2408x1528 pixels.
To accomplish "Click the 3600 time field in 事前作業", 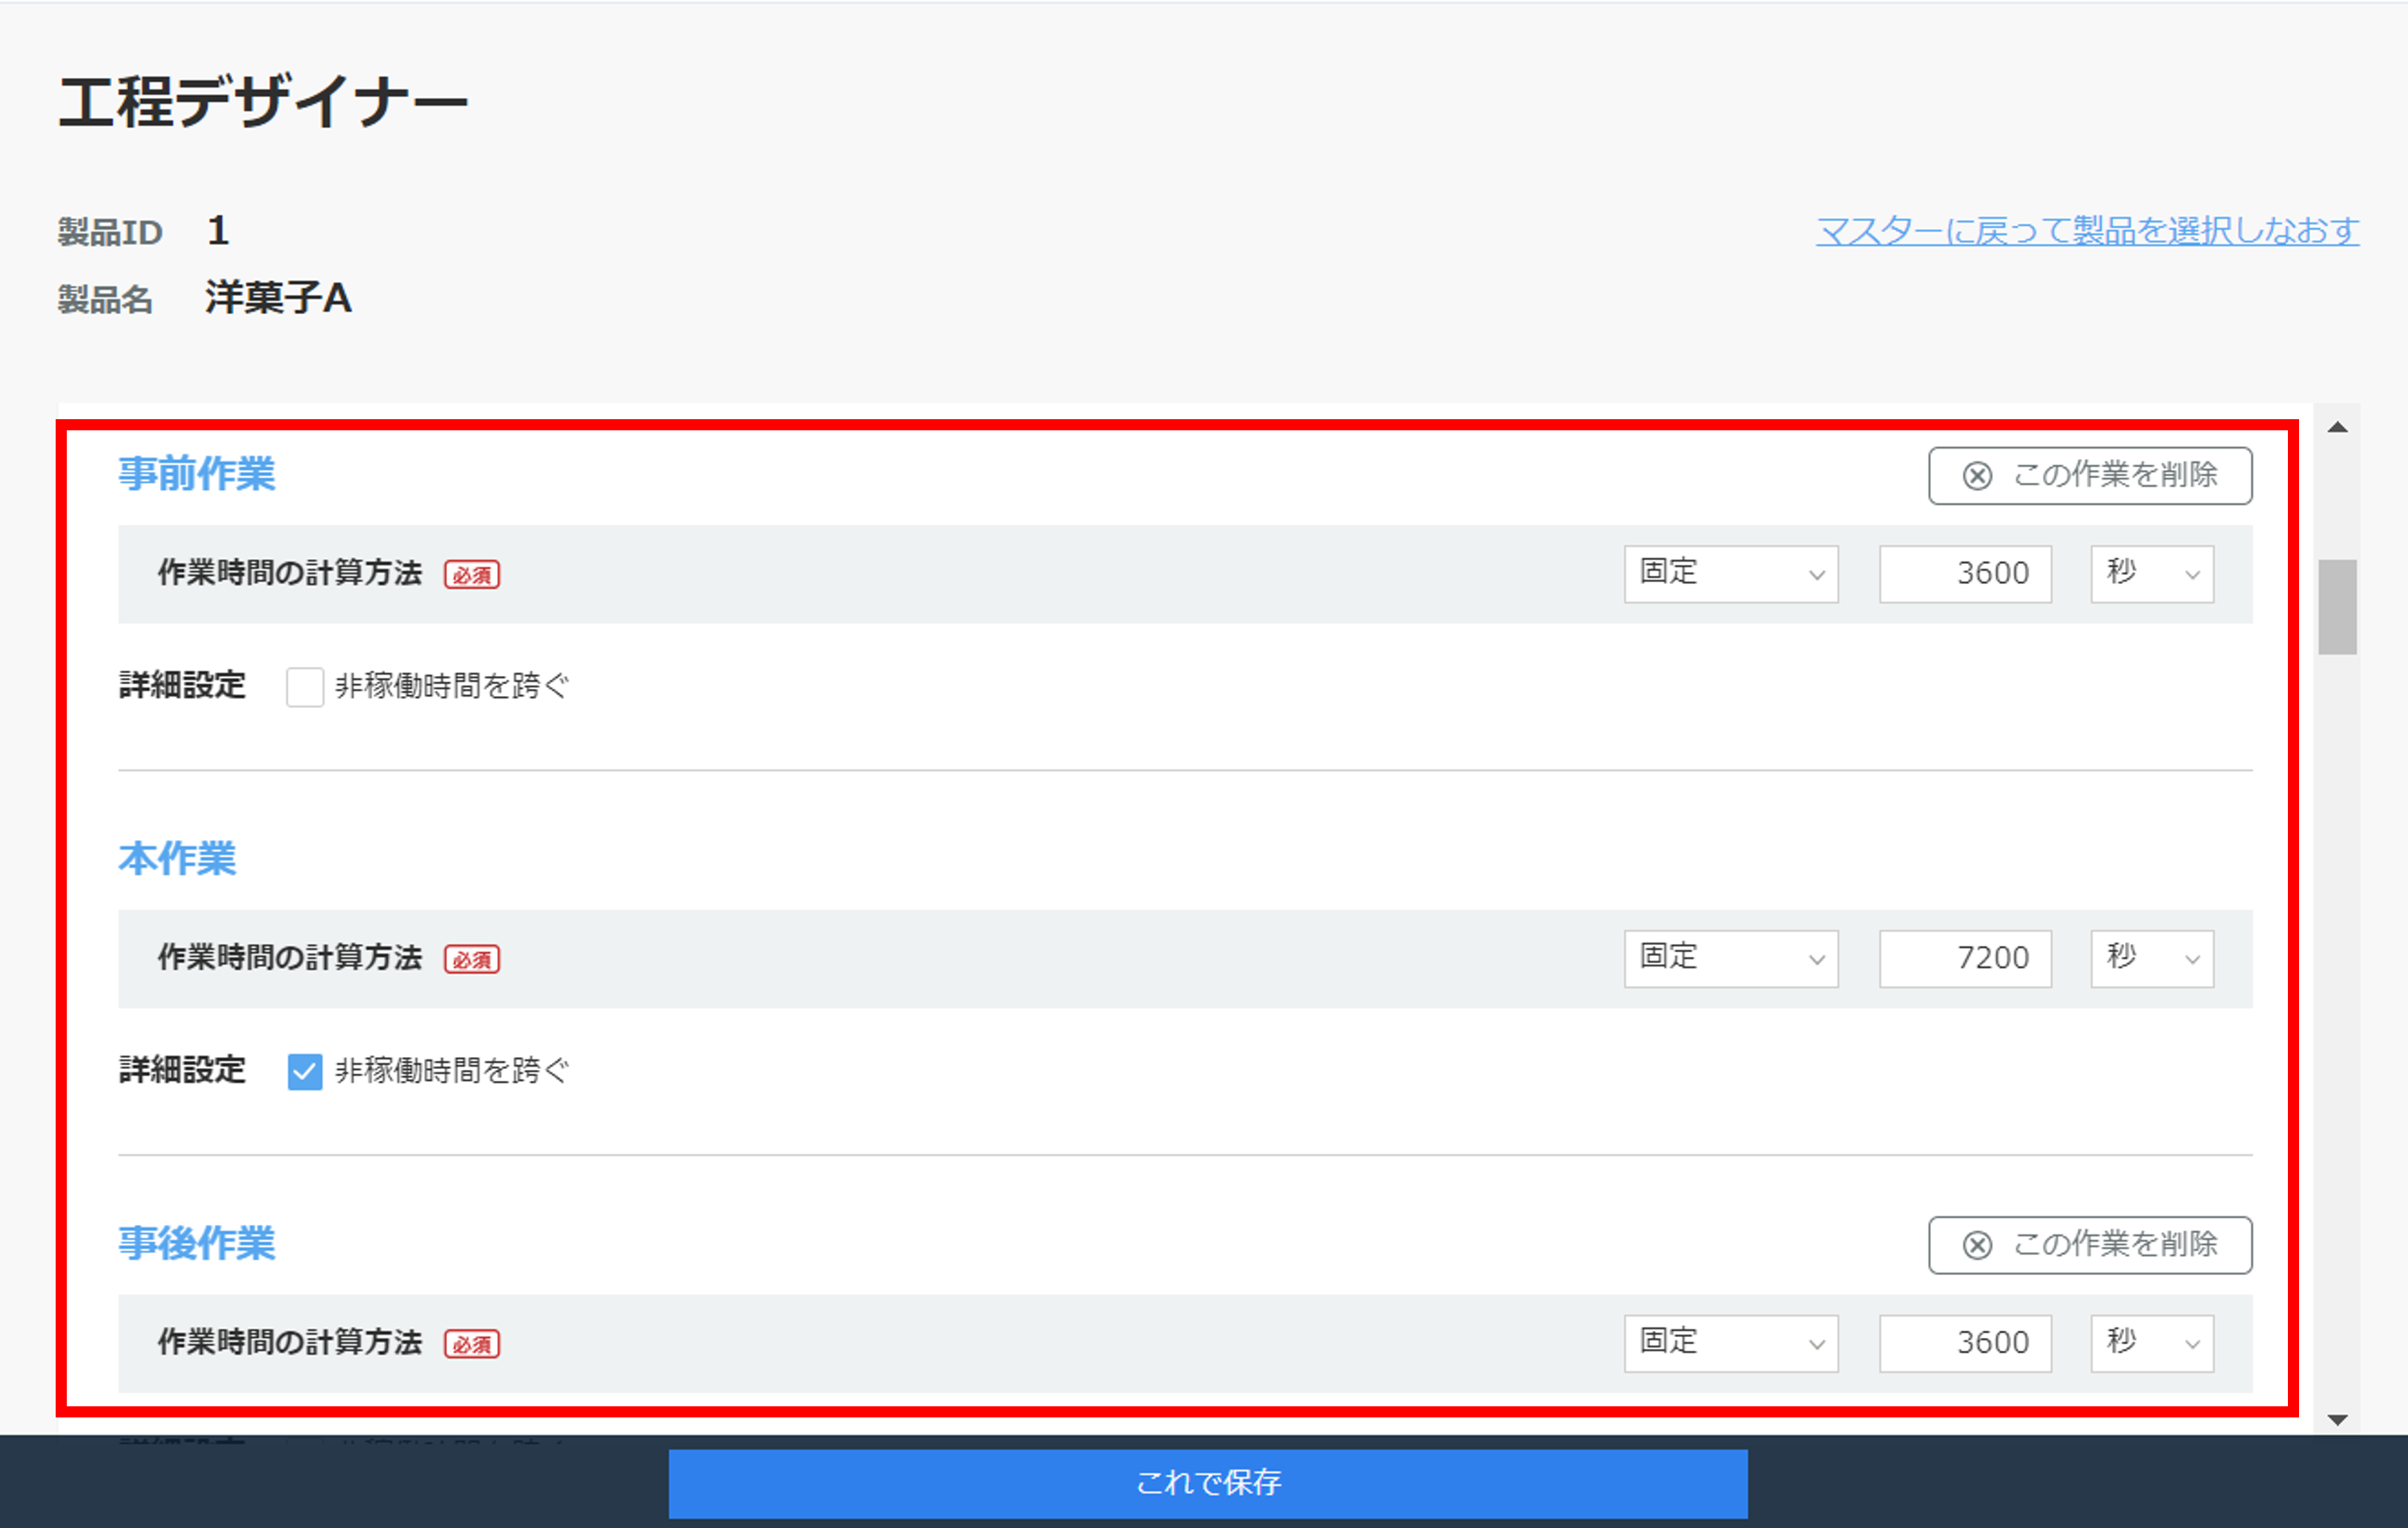I will tap(1965, 574).
